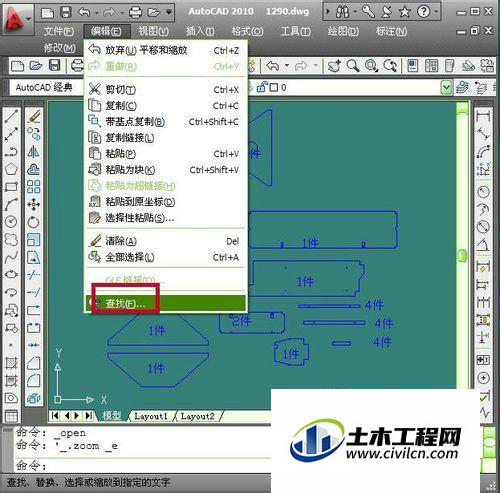Open the 文件(F) menu
The width and height of the screenshot is (500, 493).
pos(58,31)
